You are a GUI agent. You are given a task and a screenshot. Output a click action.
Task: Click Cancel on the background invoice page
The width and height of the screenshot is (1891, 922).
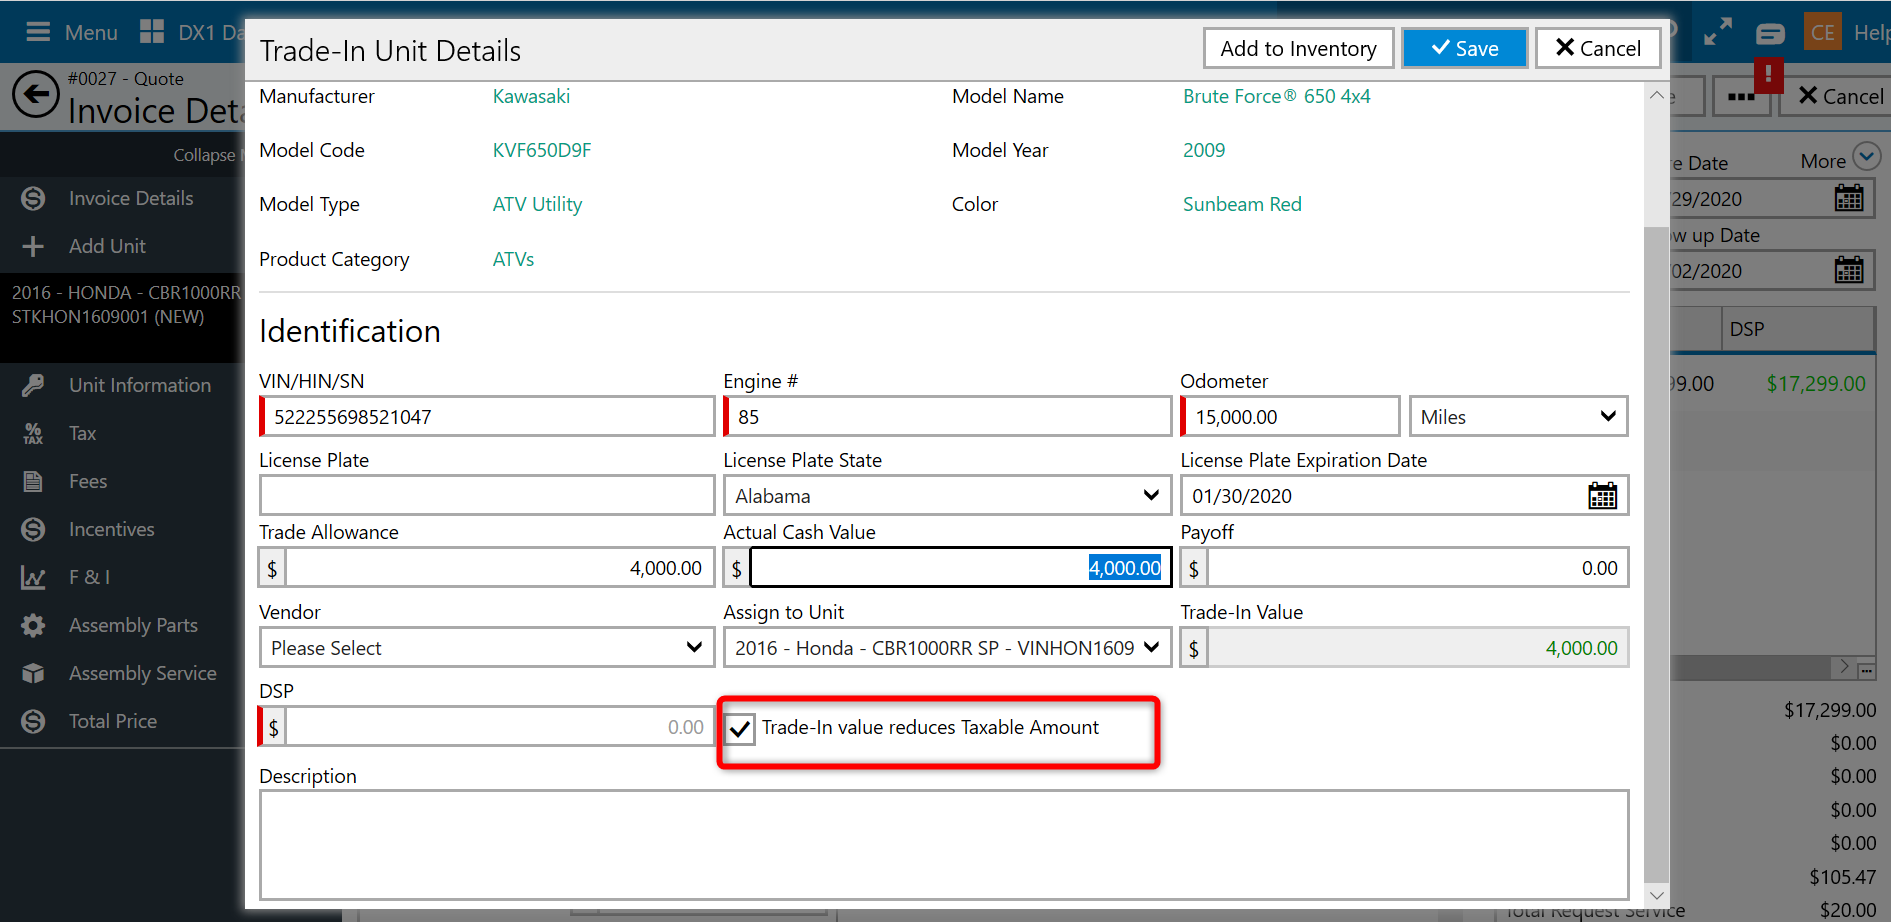1840,96
